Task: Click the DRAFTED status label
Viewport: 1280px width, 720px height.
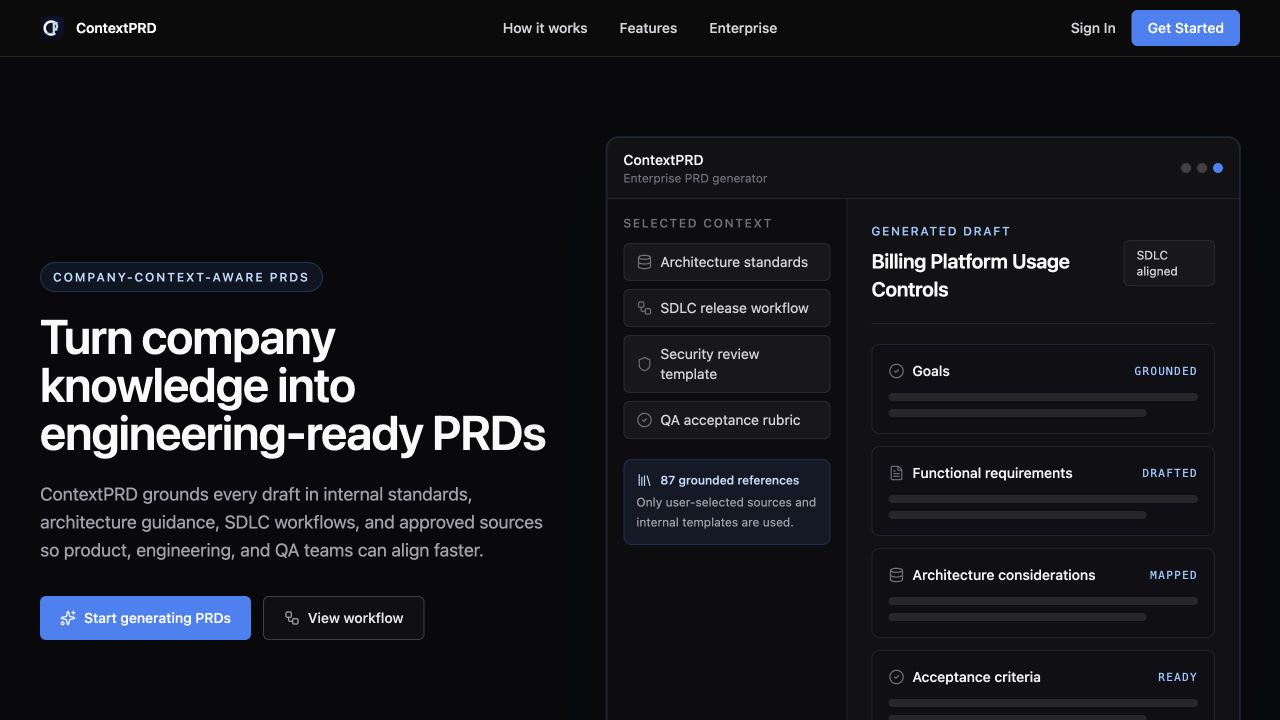Action: click(x=1169, y=473)
